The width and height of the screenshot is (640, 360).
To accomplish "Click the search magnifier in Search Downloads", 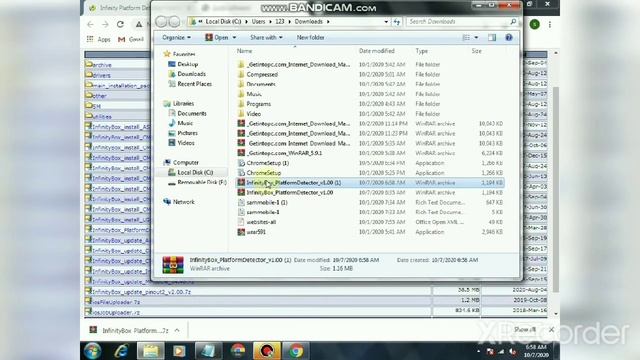I will tap(513, 22).
